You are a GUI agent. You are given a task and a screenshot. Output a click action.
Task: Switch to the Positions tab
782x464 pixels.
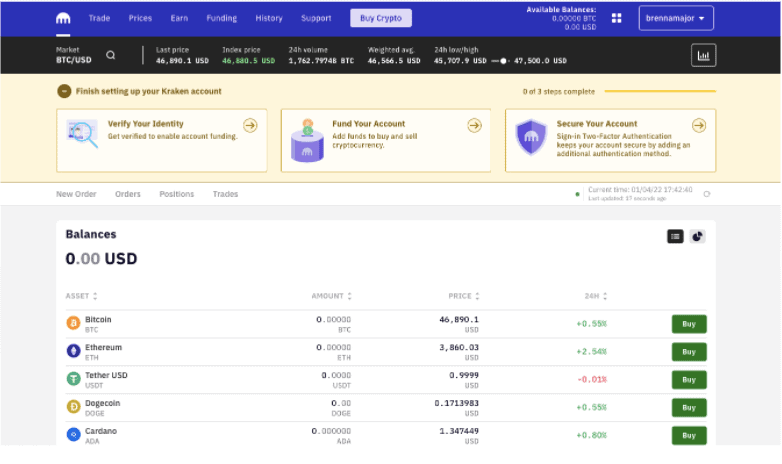click(x=177, y=194)
